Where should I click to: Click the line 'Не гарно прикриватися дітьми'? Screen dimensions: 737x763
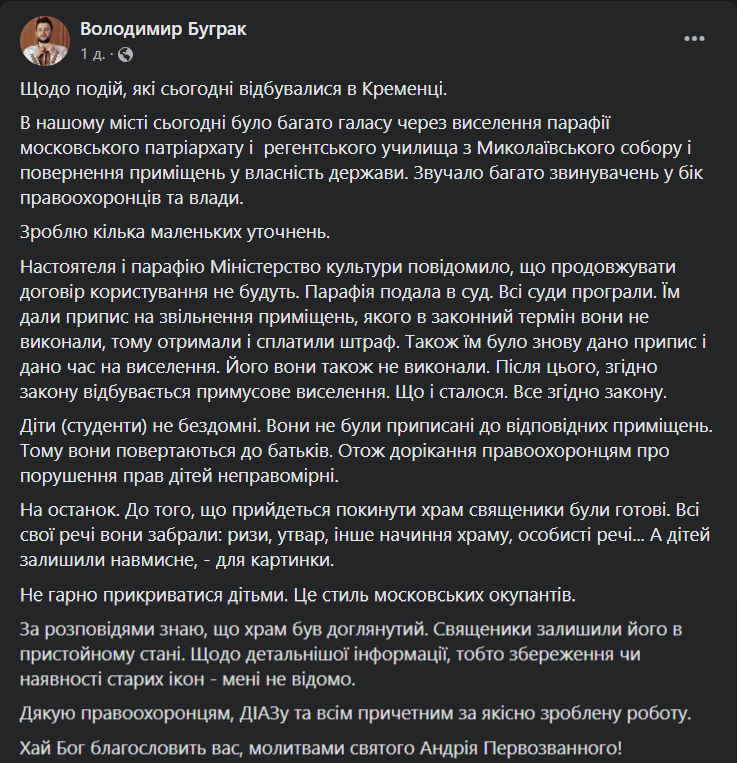tap(297, 595)
